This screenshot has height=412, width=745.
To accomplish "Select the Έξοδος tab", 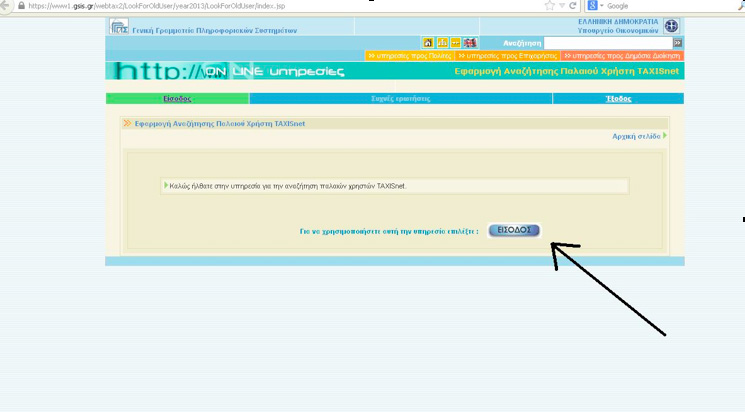I will coord(618,99).
